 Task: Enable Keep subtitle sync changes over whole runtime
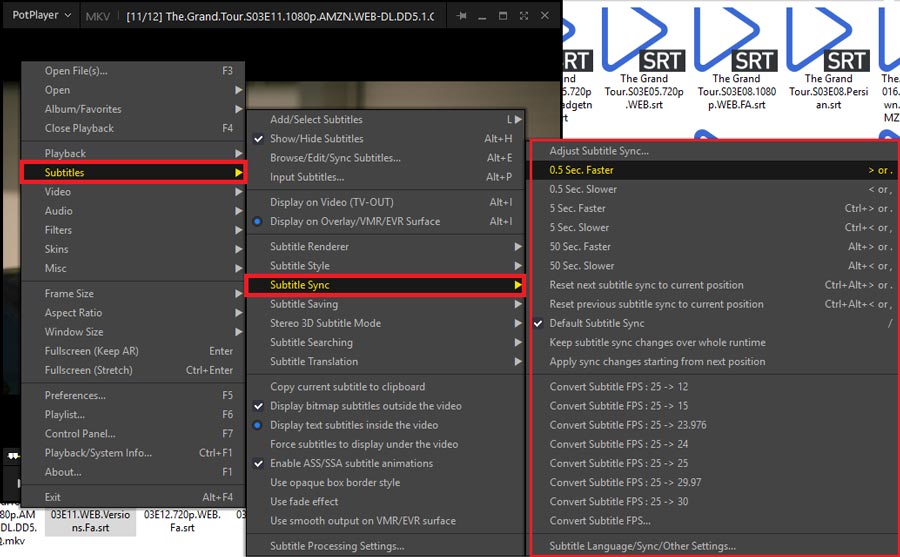click(x=714, y=343)
